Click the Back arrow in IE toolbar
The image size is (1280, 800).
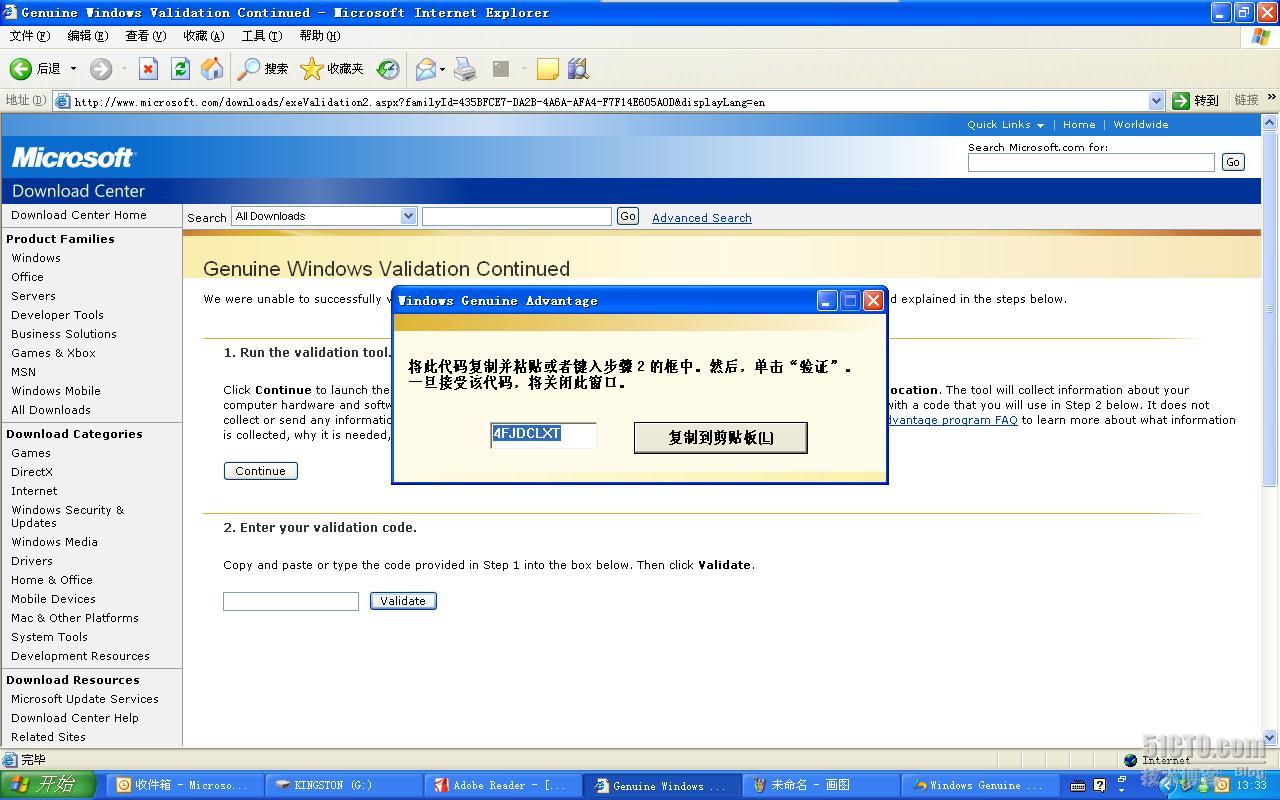point(21,69)
